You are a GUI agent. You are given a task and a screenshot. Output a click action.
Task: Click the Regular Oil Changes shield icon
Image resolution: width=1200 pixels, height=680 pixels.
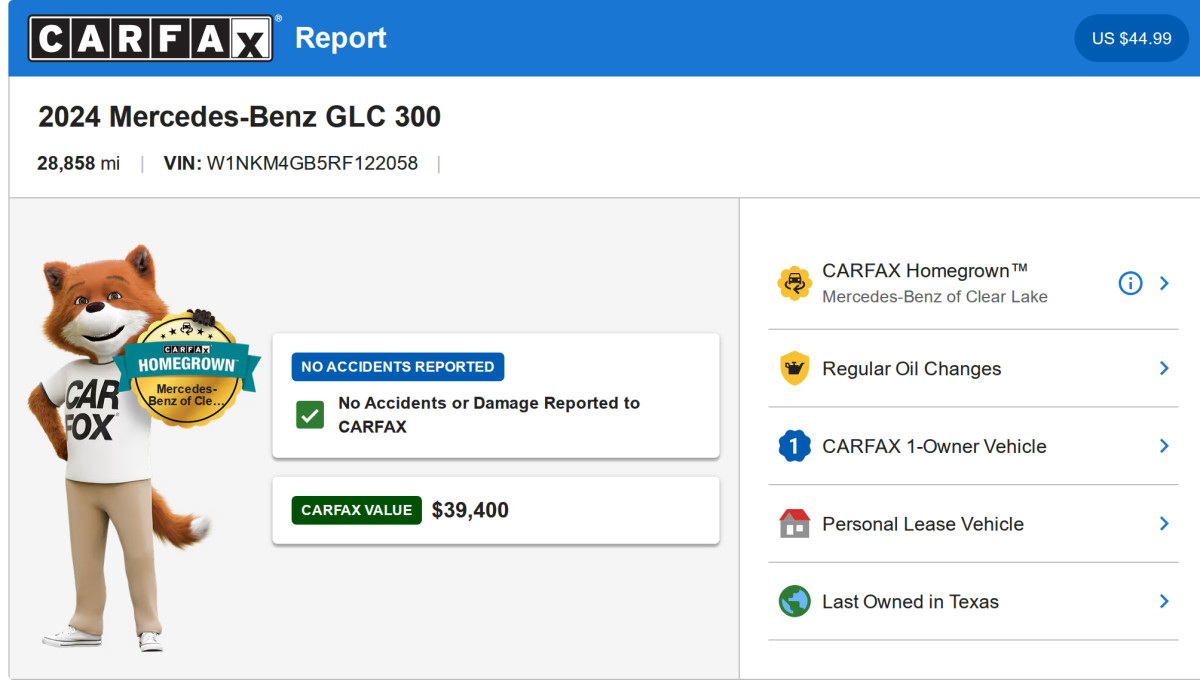pos(795,368)
